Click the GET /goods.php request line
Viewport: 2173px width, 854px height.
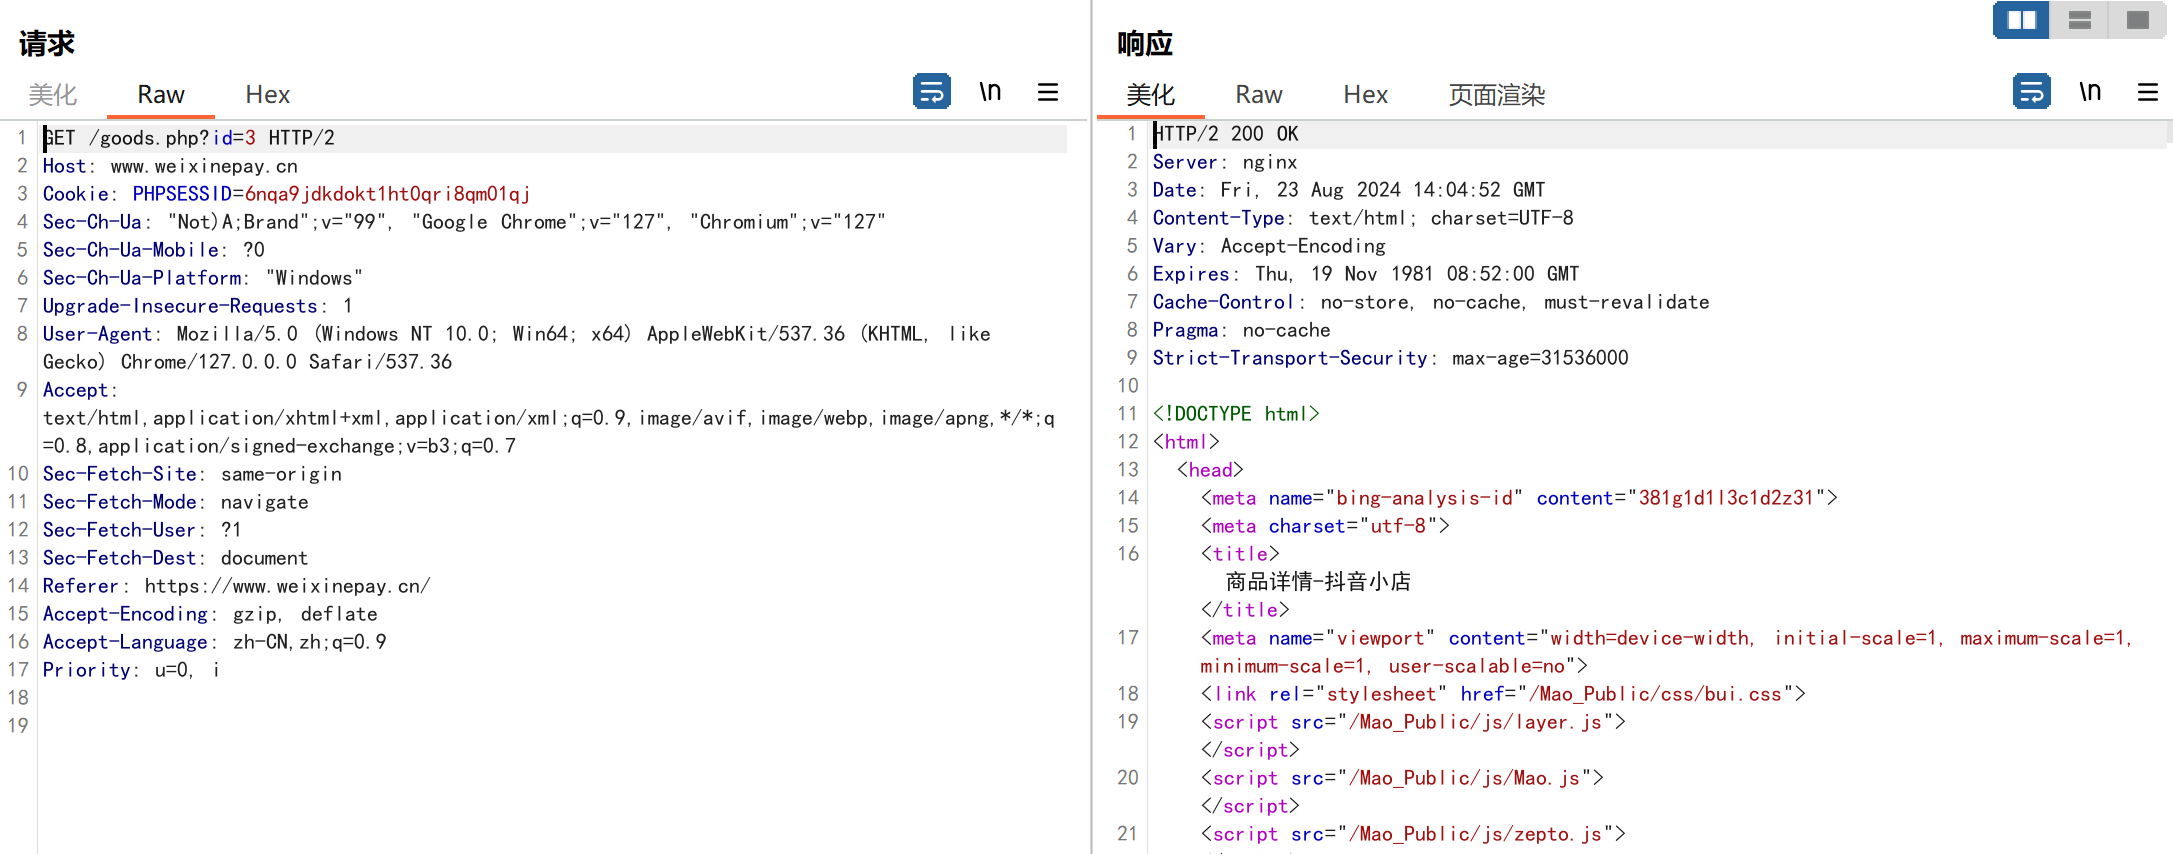pyautogui.click(x=190, y=138)
